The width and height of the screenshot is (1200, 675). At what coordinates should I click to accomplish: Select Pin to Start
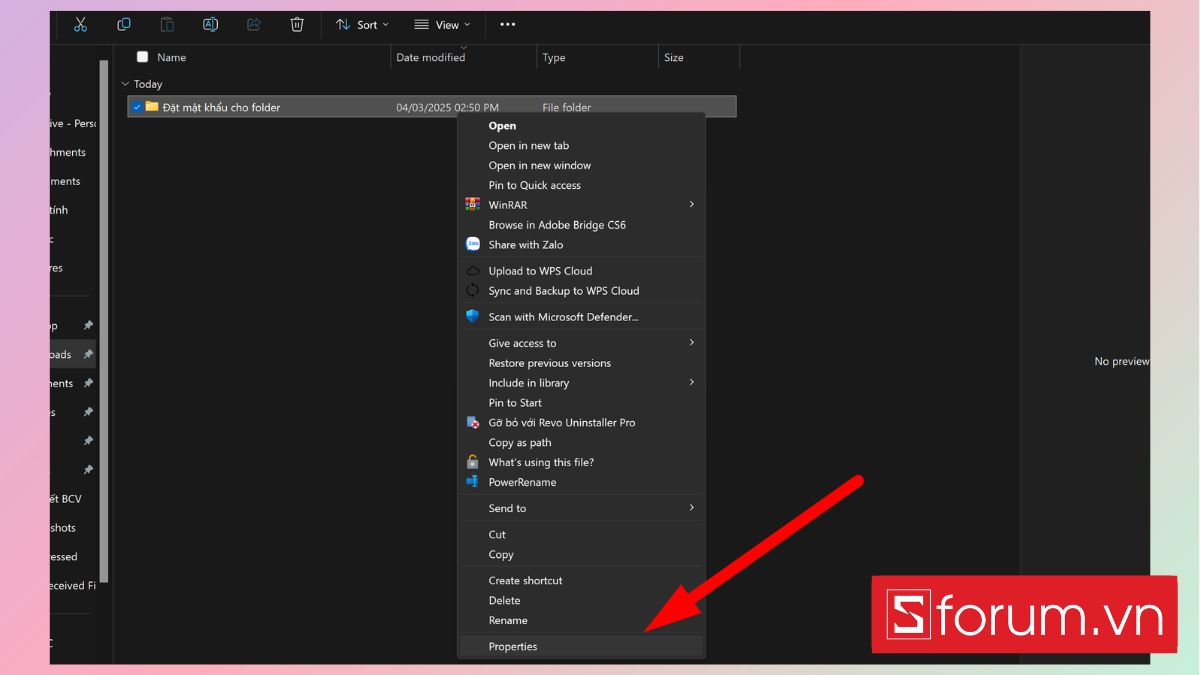(581, 403)
